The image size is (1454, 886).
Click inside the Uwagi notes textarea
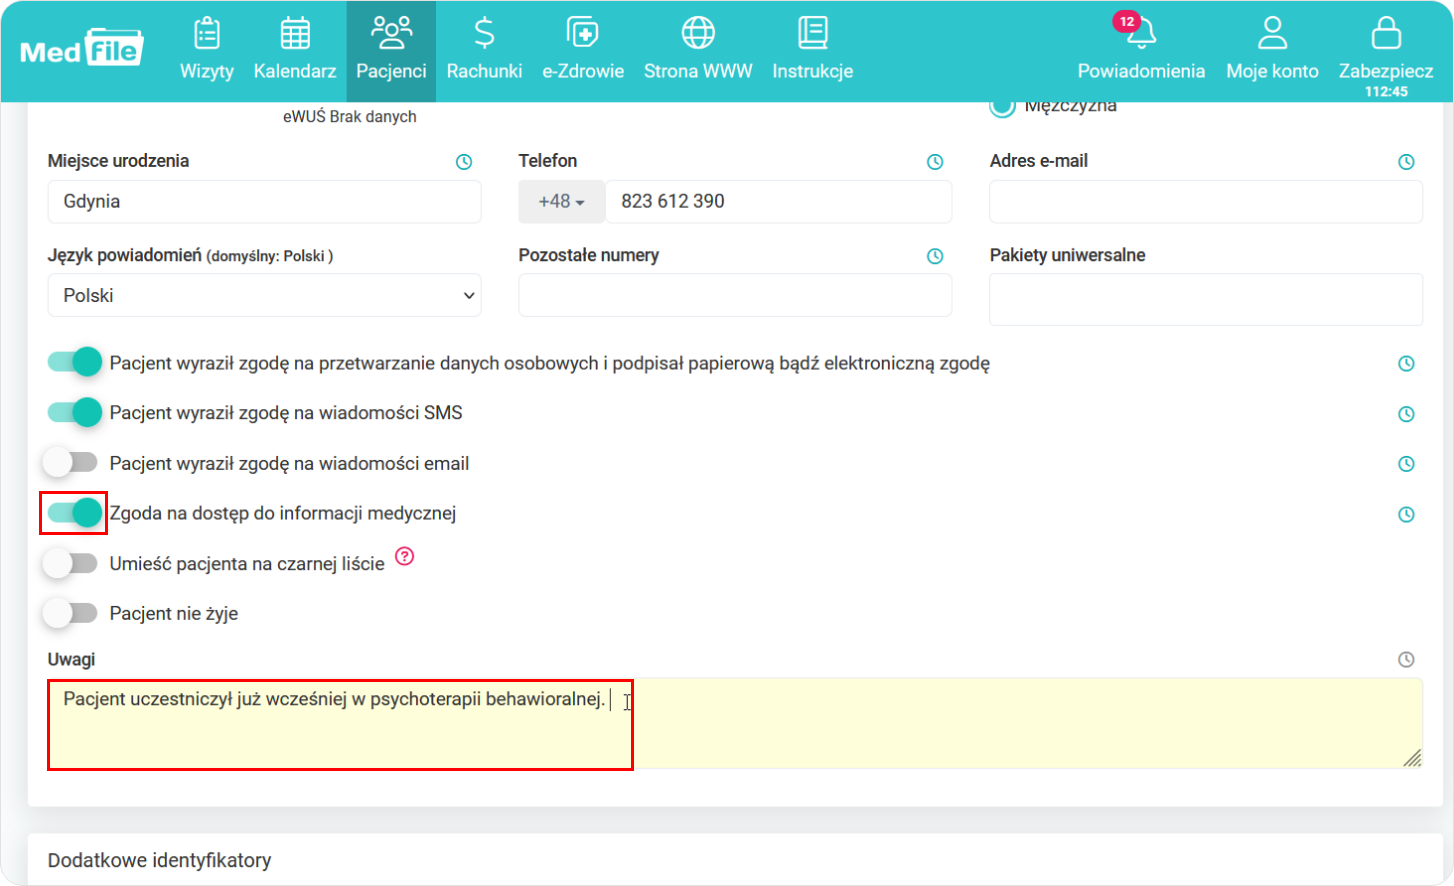[x=735, y=723]
